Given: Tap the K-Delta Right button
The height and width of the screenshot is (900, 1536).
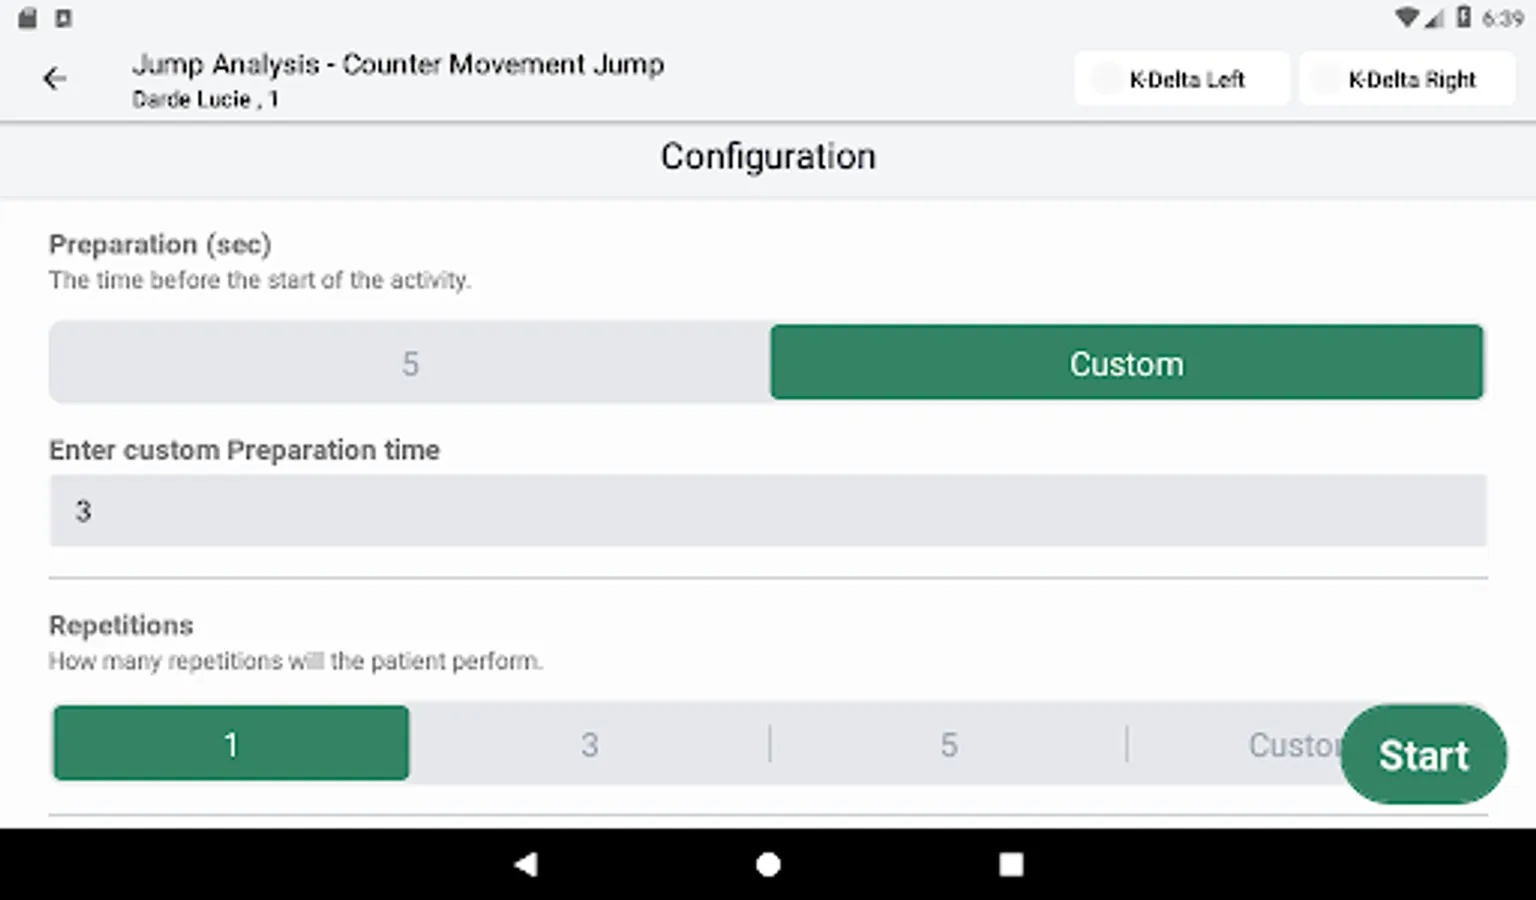Looking at the screenshot, I should 1410,80.
